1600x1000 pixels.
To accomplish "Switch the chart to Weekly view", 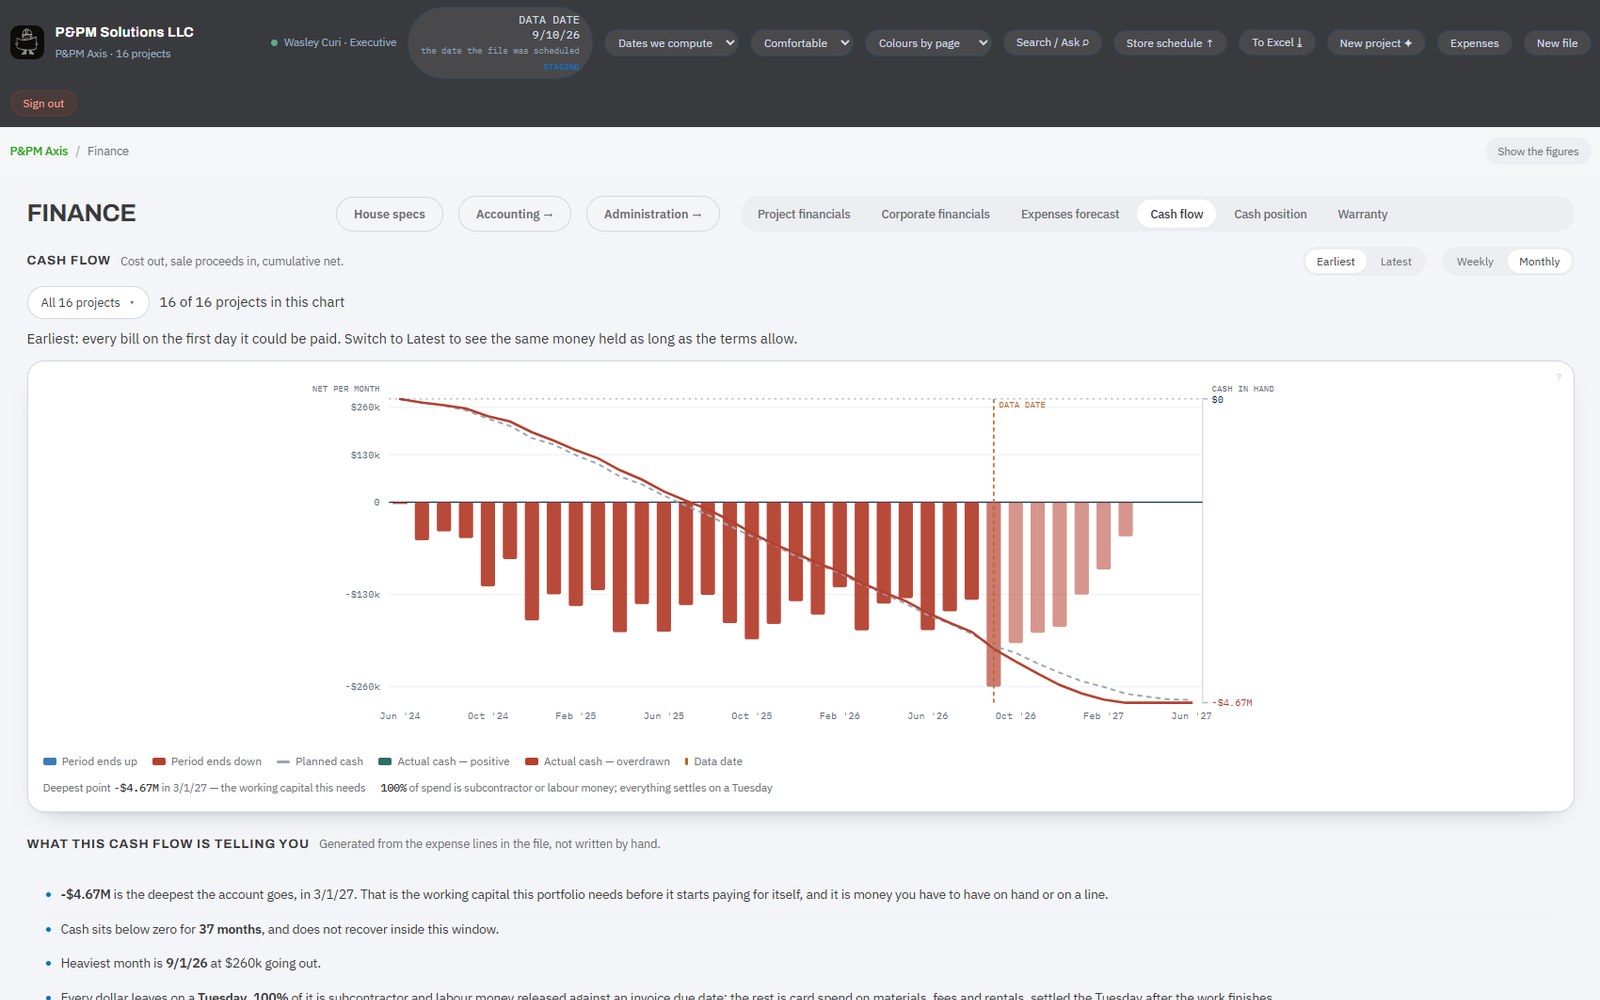I will (1474, 262).
